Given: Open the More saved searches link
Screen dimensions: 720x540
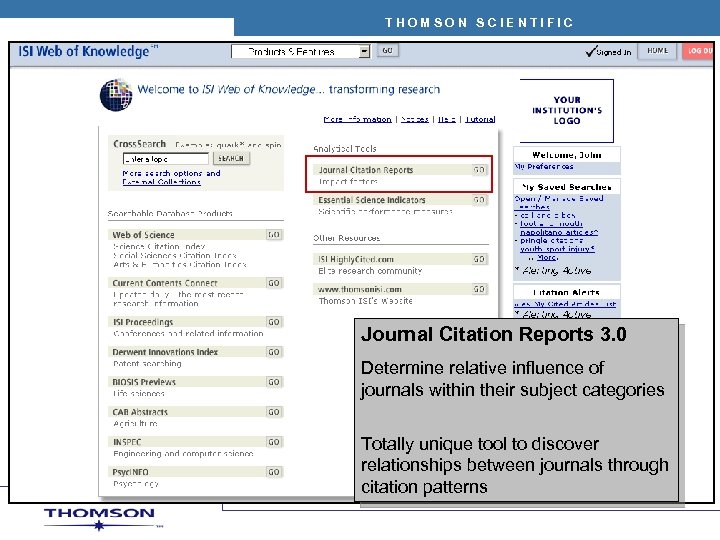Looking at the screenshot, I should (x=546, y=258).
